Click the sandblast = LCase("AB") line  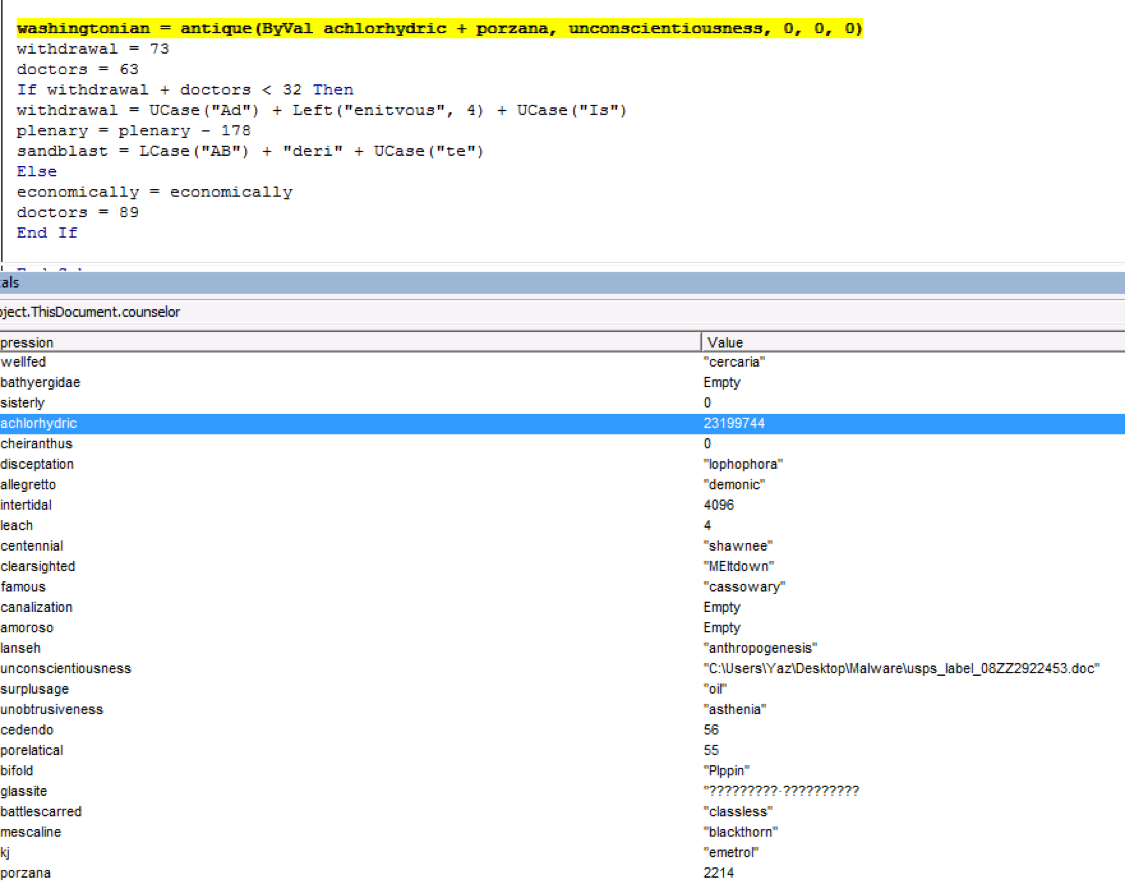250,151
